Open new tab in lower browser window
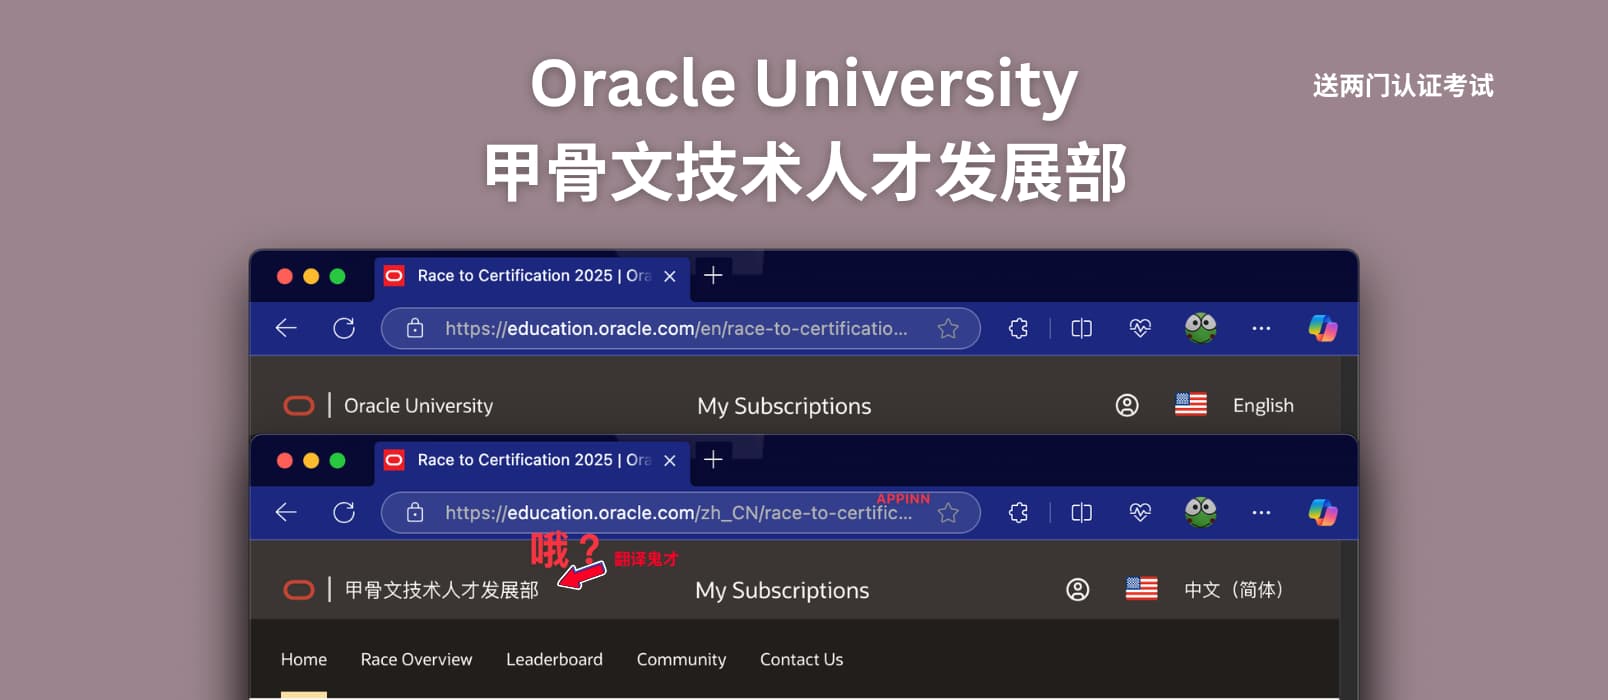 [x=713, y=459]
